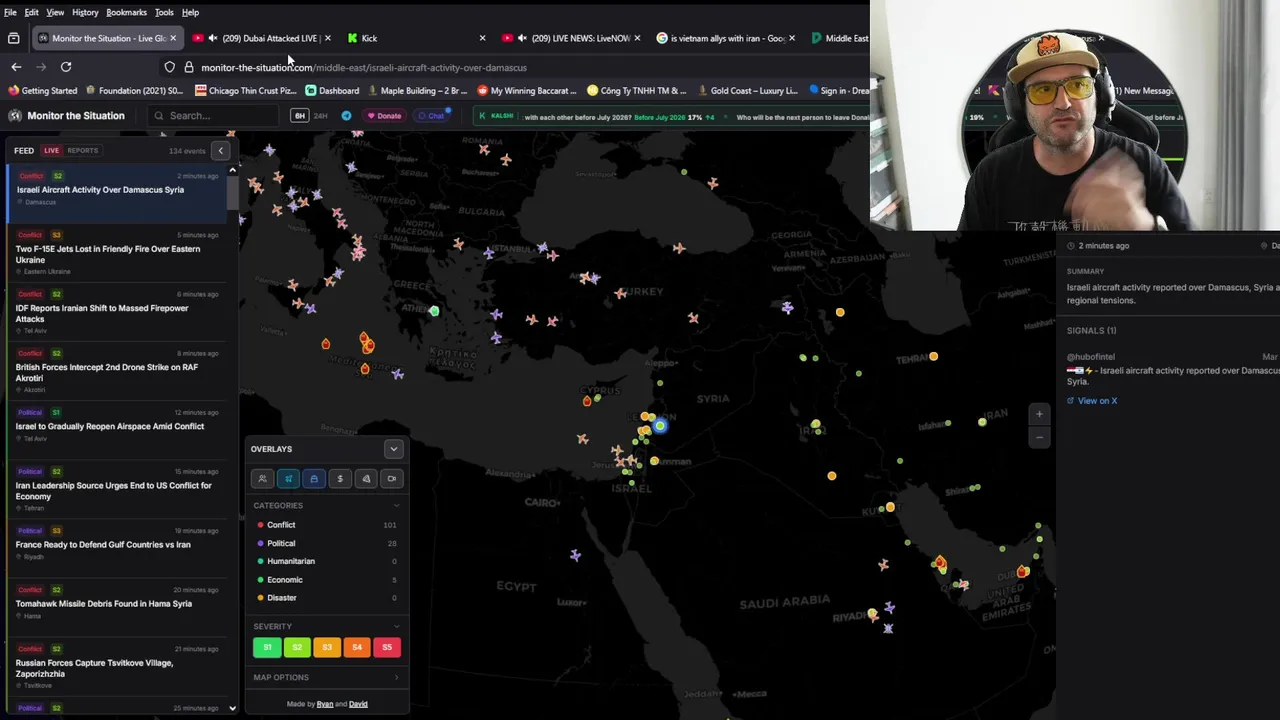This screenshot has height=720, width=1280.
Task: Filter by S1 severity swatch
Action: pyautogui.click(x=267, y=647)
